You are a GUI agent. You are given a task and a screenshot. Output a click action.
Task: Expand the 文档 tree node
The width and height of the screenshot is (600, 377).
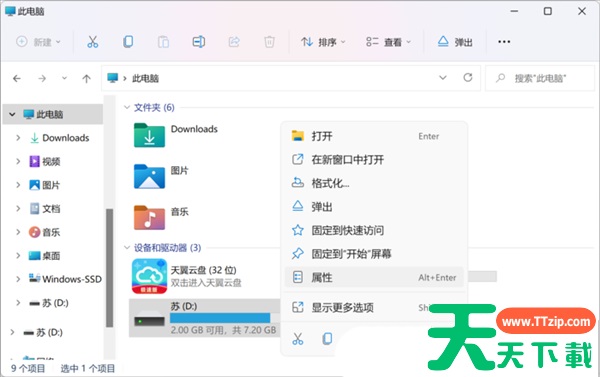(18, 209)
